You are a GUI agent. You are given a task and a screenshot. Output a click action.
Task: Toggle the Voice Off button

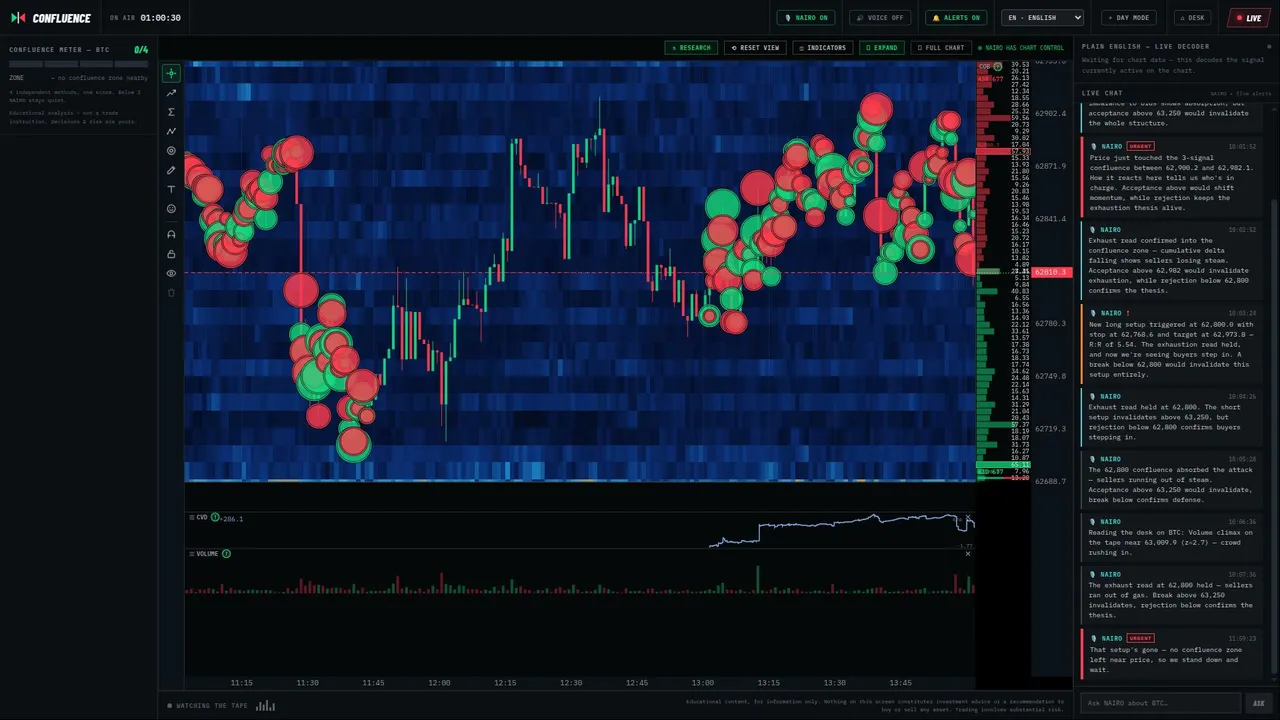(880, 17)
